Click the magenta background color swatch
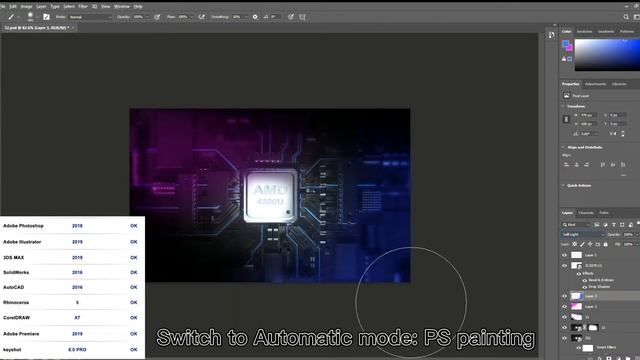Viewport: 640px width, 360px height. (x=569, y=48)
